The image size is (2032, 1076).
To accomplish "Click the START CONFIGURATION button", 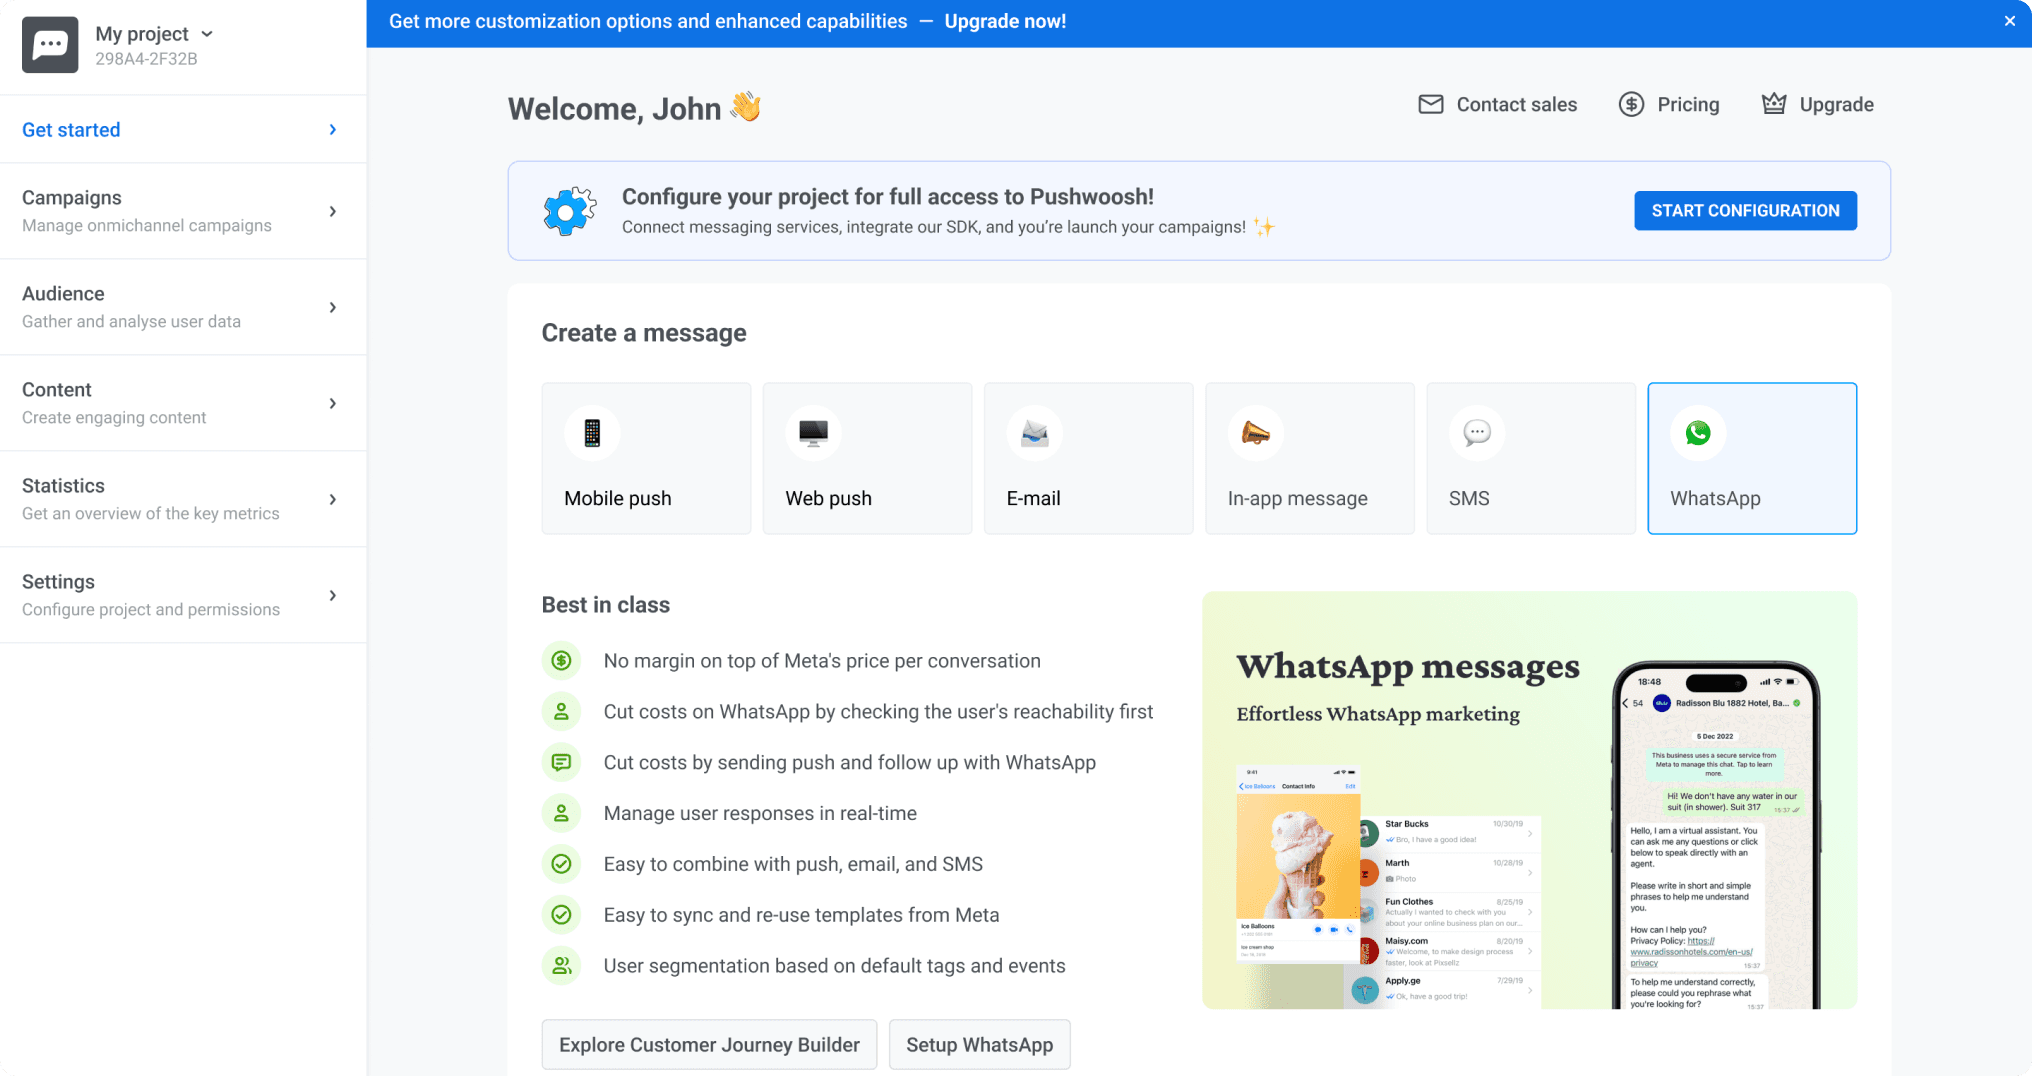I will coord(1745,211).
